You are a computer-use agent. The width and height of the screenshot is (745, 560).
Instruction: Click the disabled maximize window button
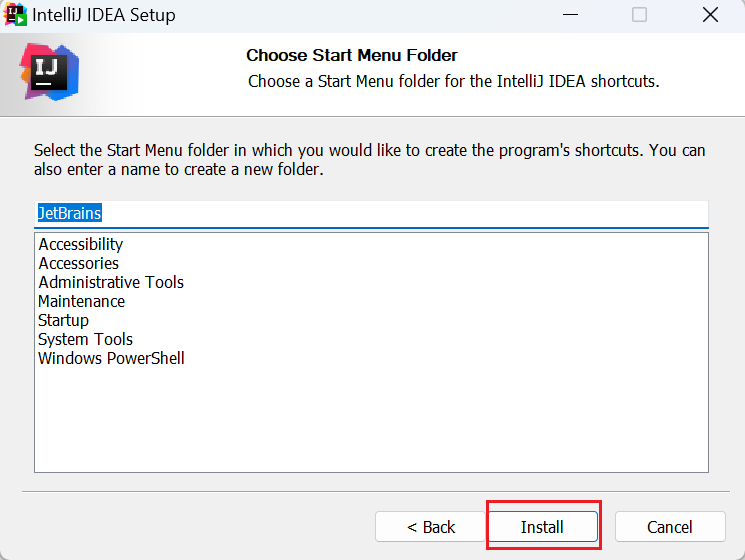[639, 15]
